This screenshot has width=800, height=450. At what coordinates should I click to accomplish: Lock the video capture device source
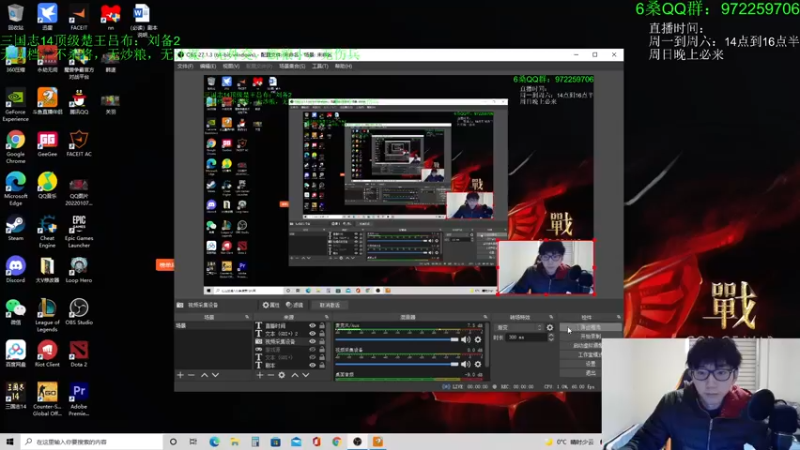(322, 341)
